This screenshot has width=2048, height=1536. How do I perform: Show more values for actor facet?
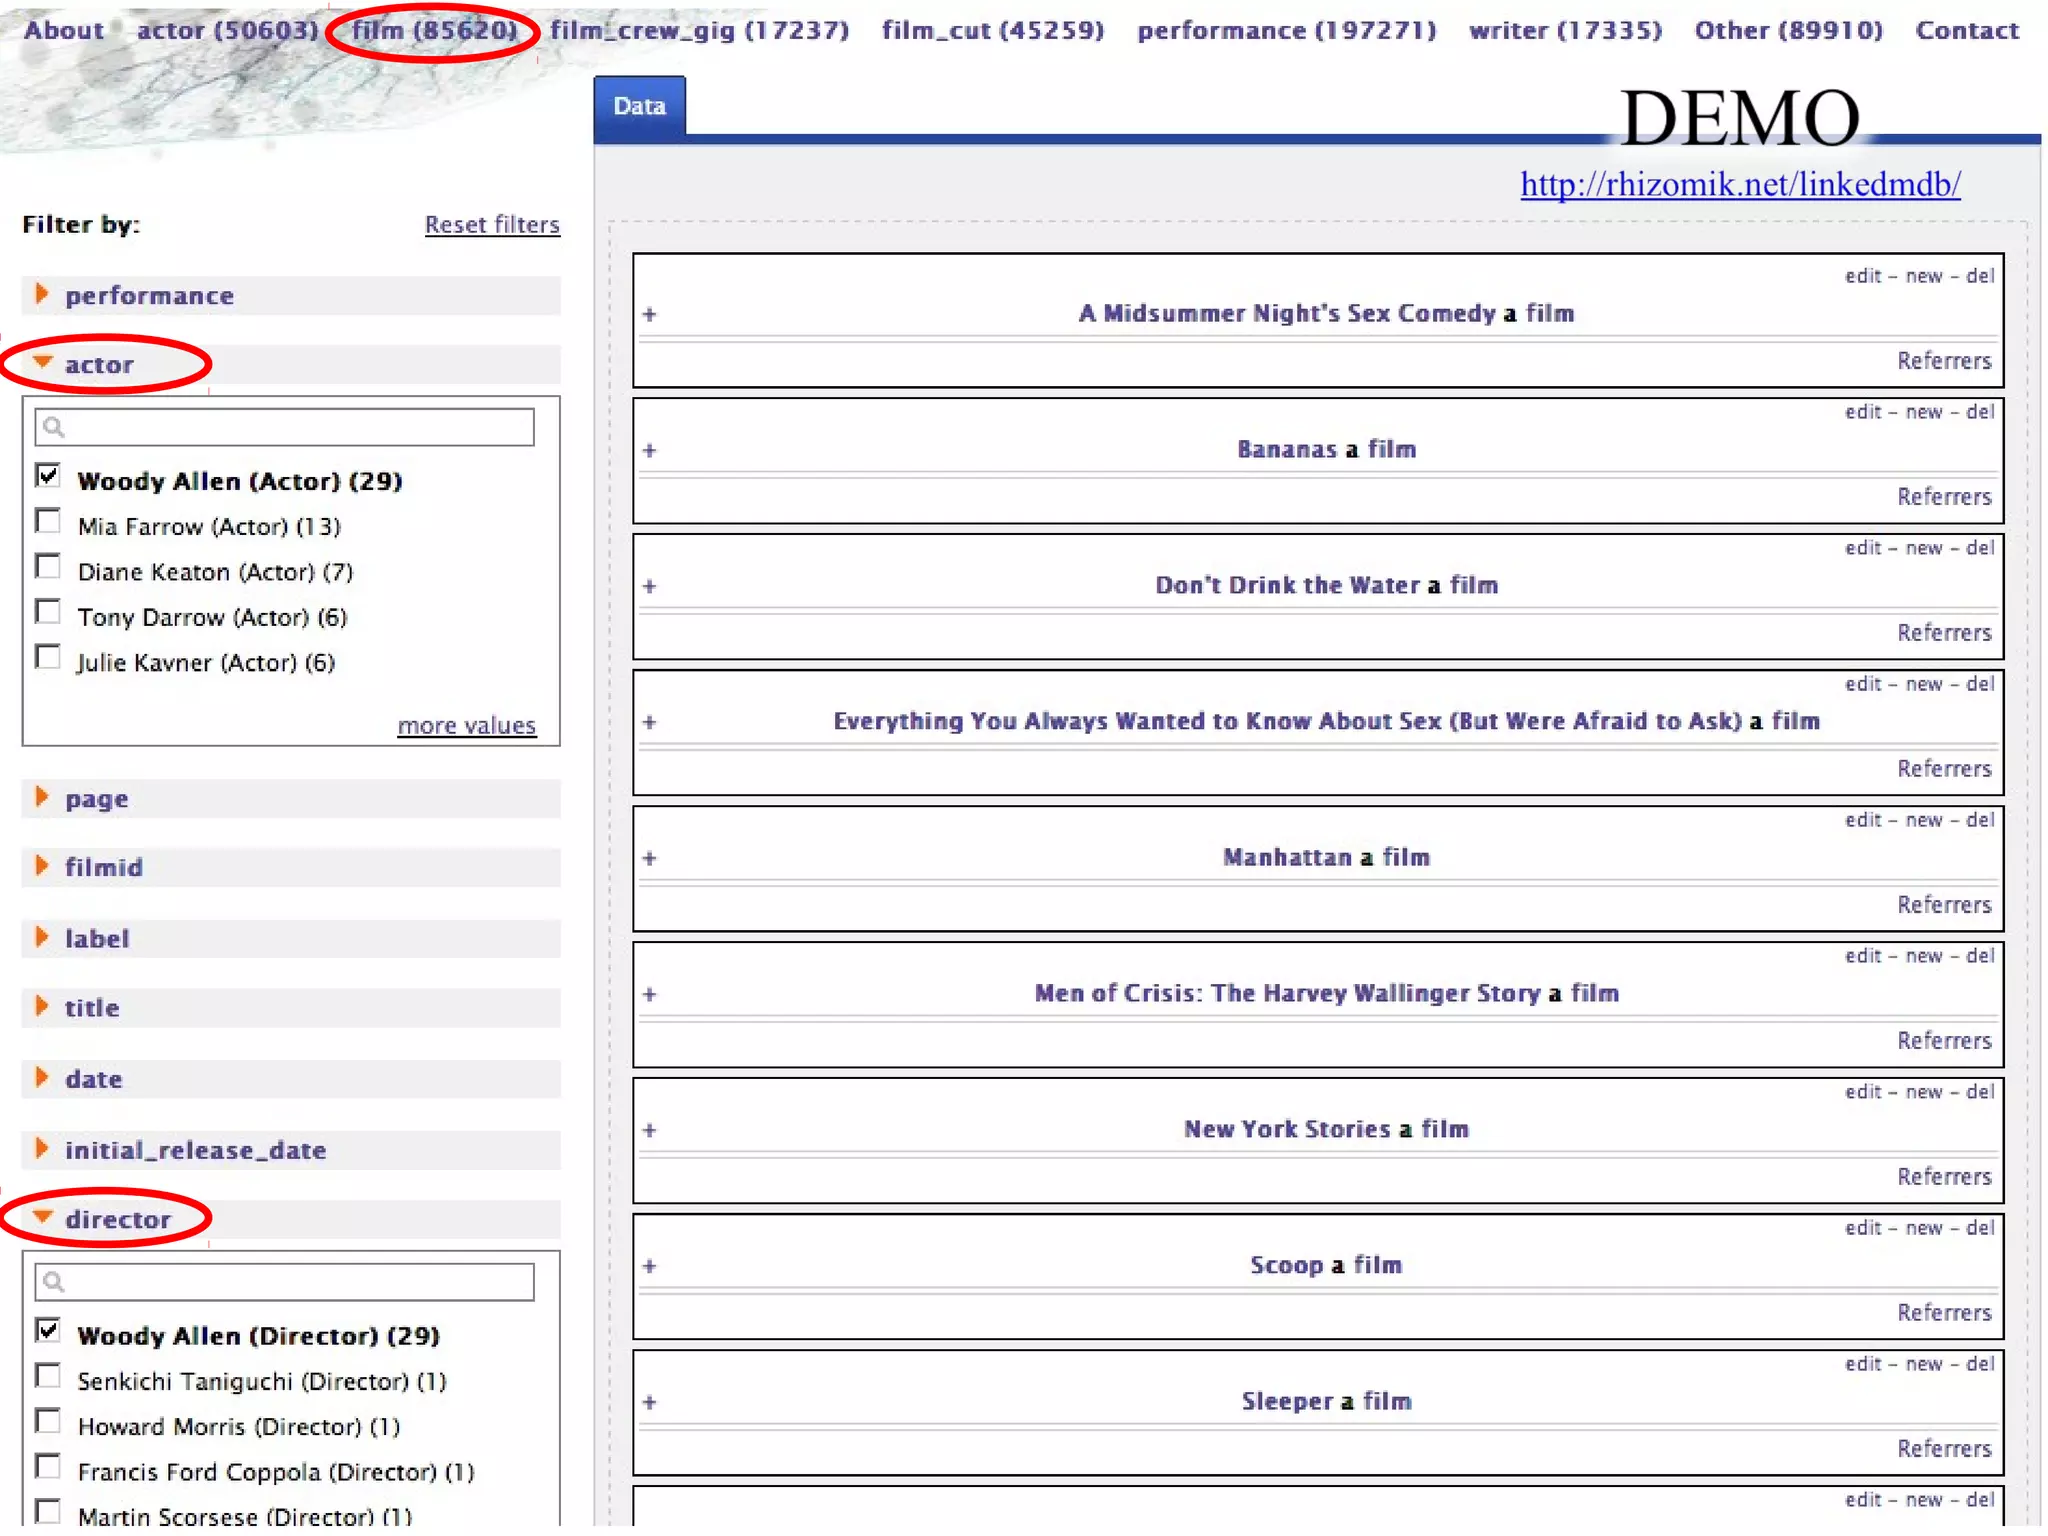coord(466,726)
